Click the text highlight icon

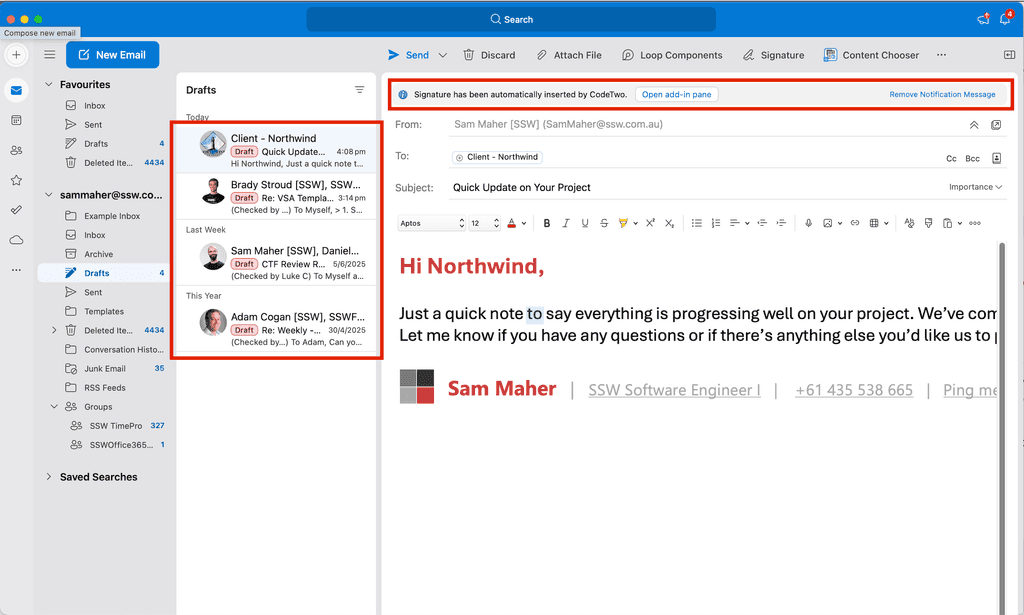(623, 223)
